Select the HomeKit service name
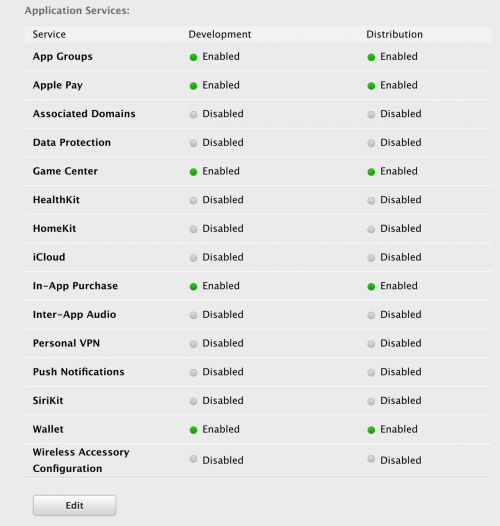The image size is (500, 526). click(54, 228)
